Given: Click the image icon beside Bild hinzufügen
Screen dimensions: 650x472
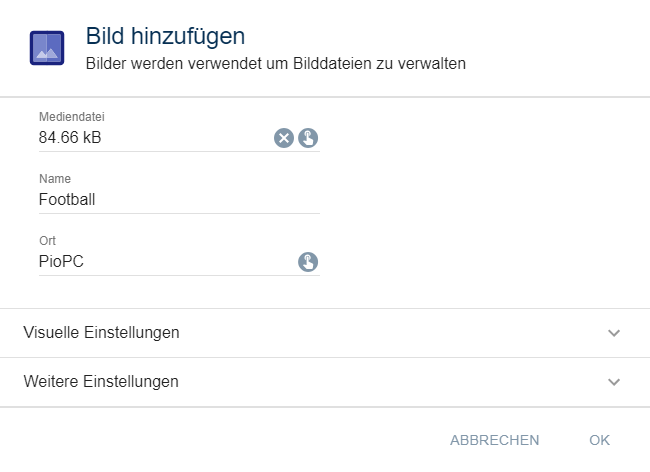Looking at the screenshot, I should point(47,48).
